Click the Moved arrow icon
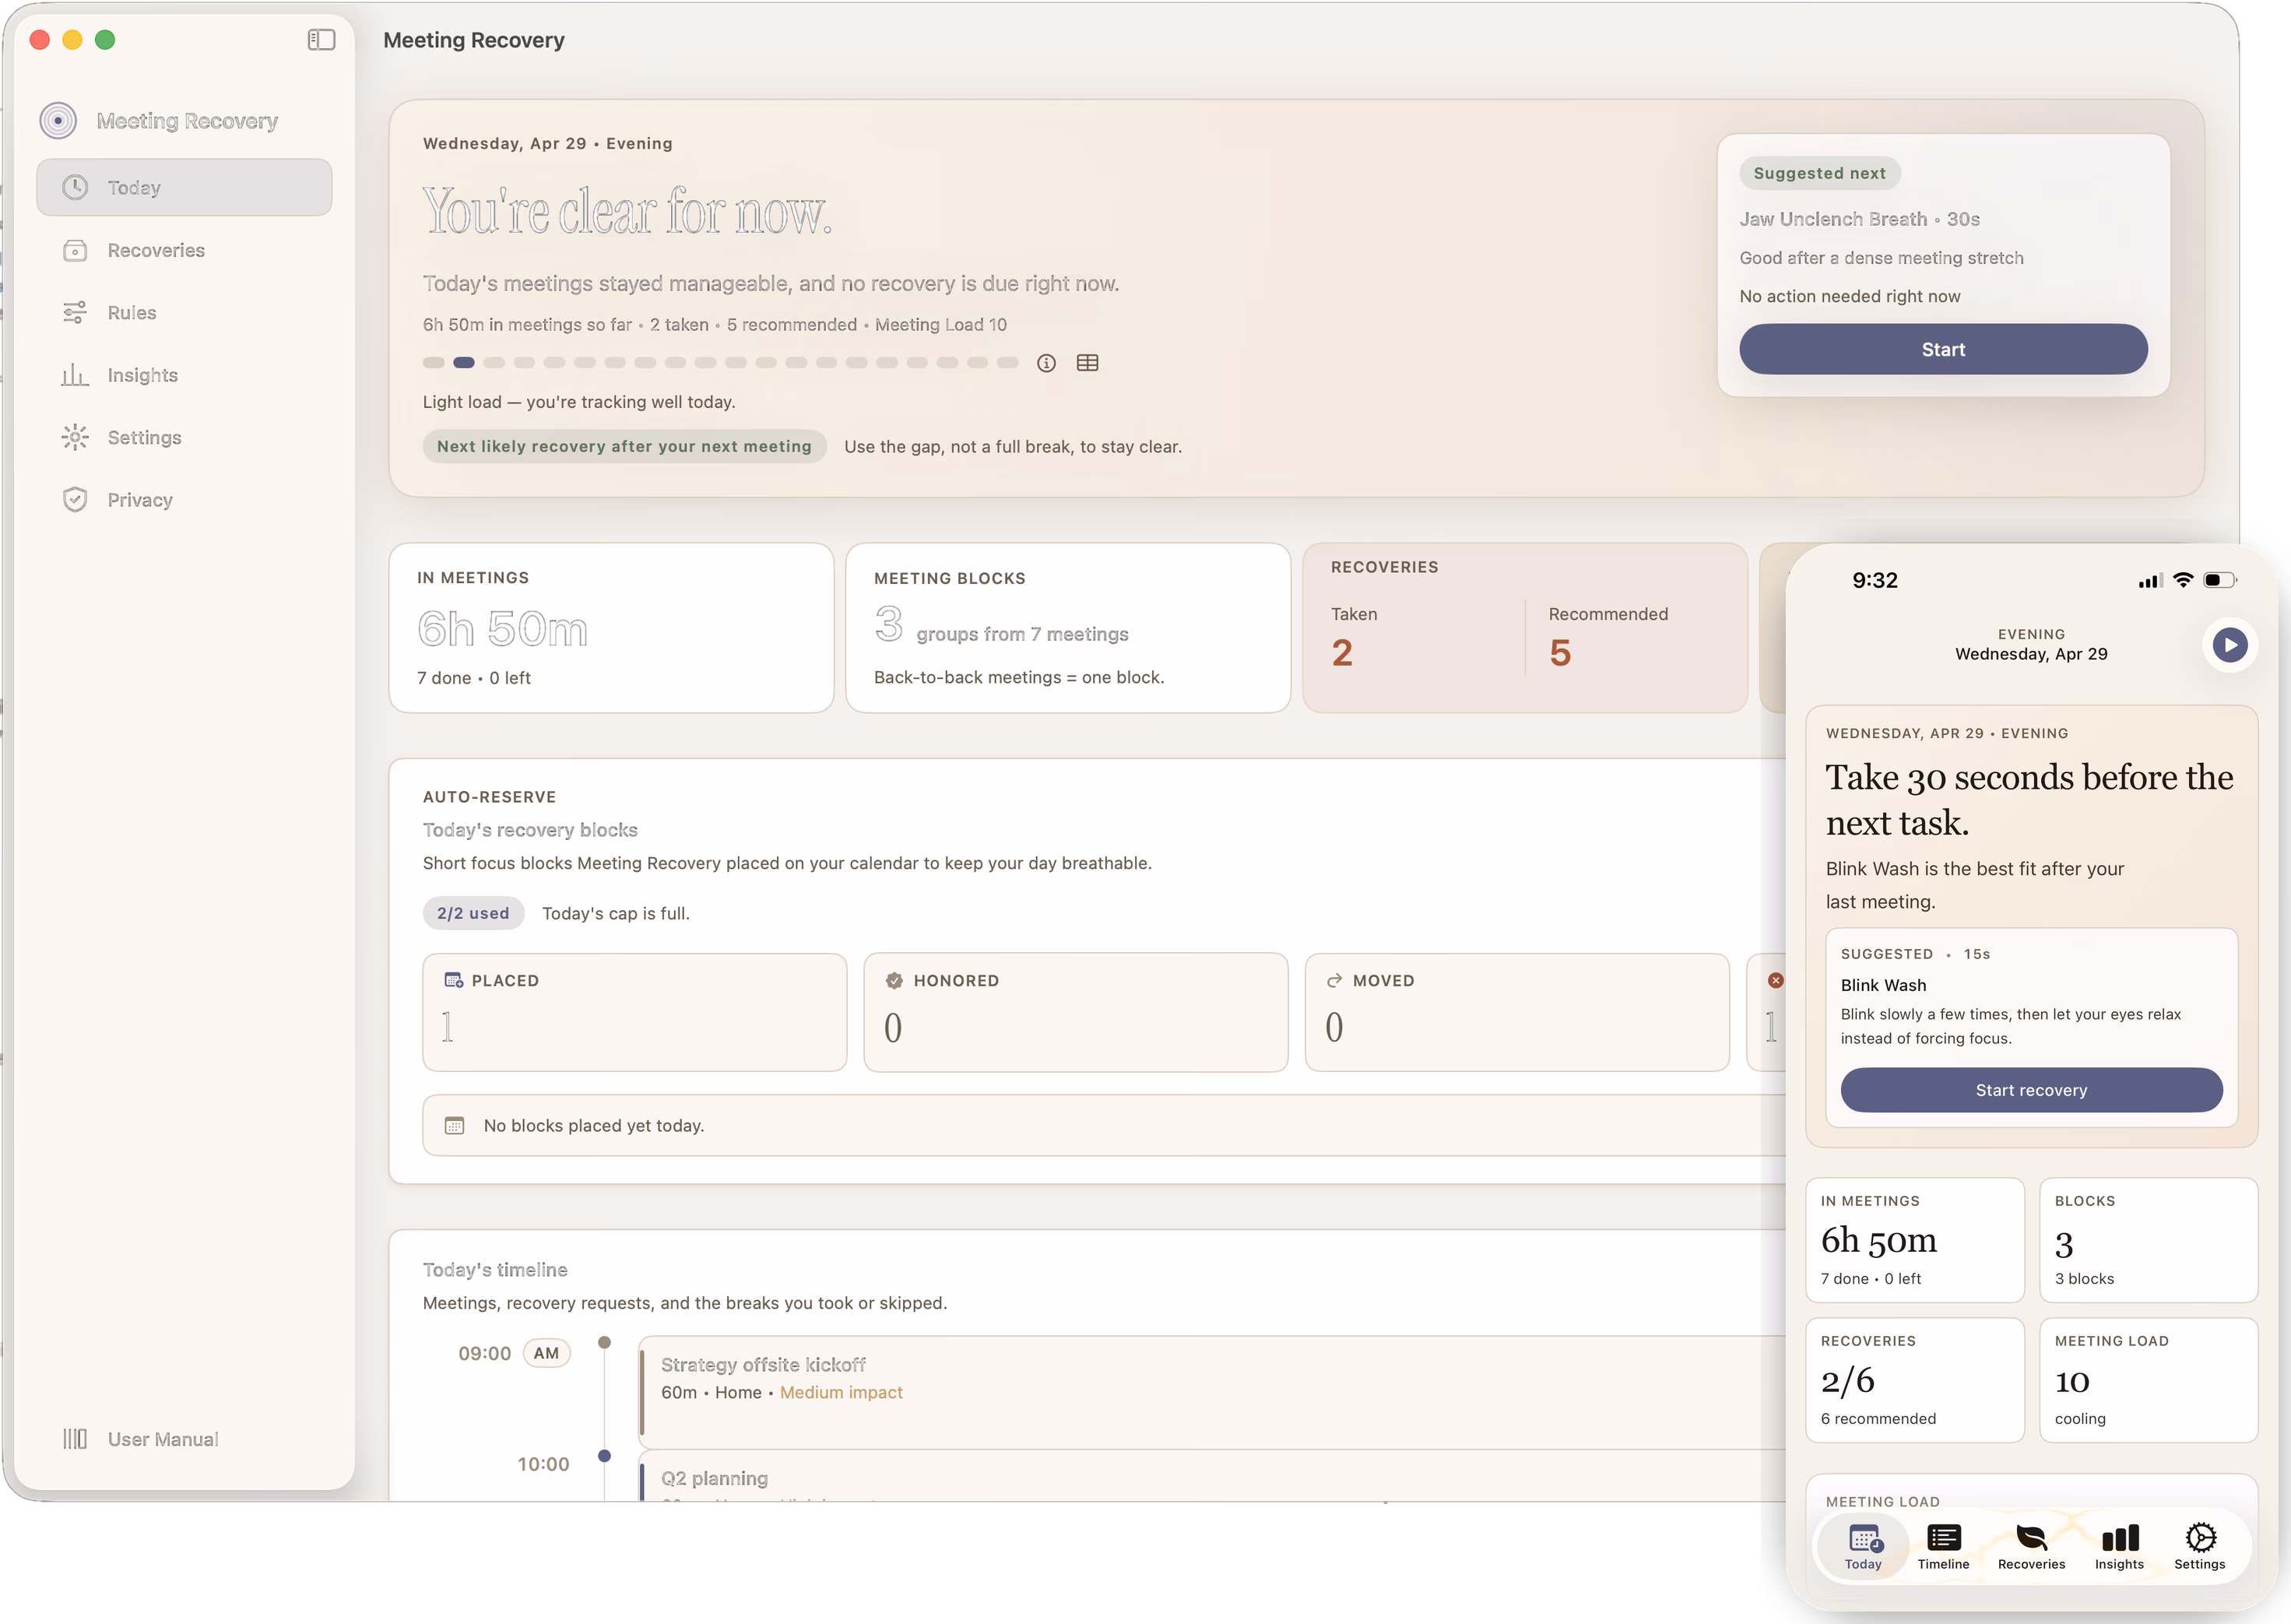Screen dimensions: 2291x1624 [1334, 980]
